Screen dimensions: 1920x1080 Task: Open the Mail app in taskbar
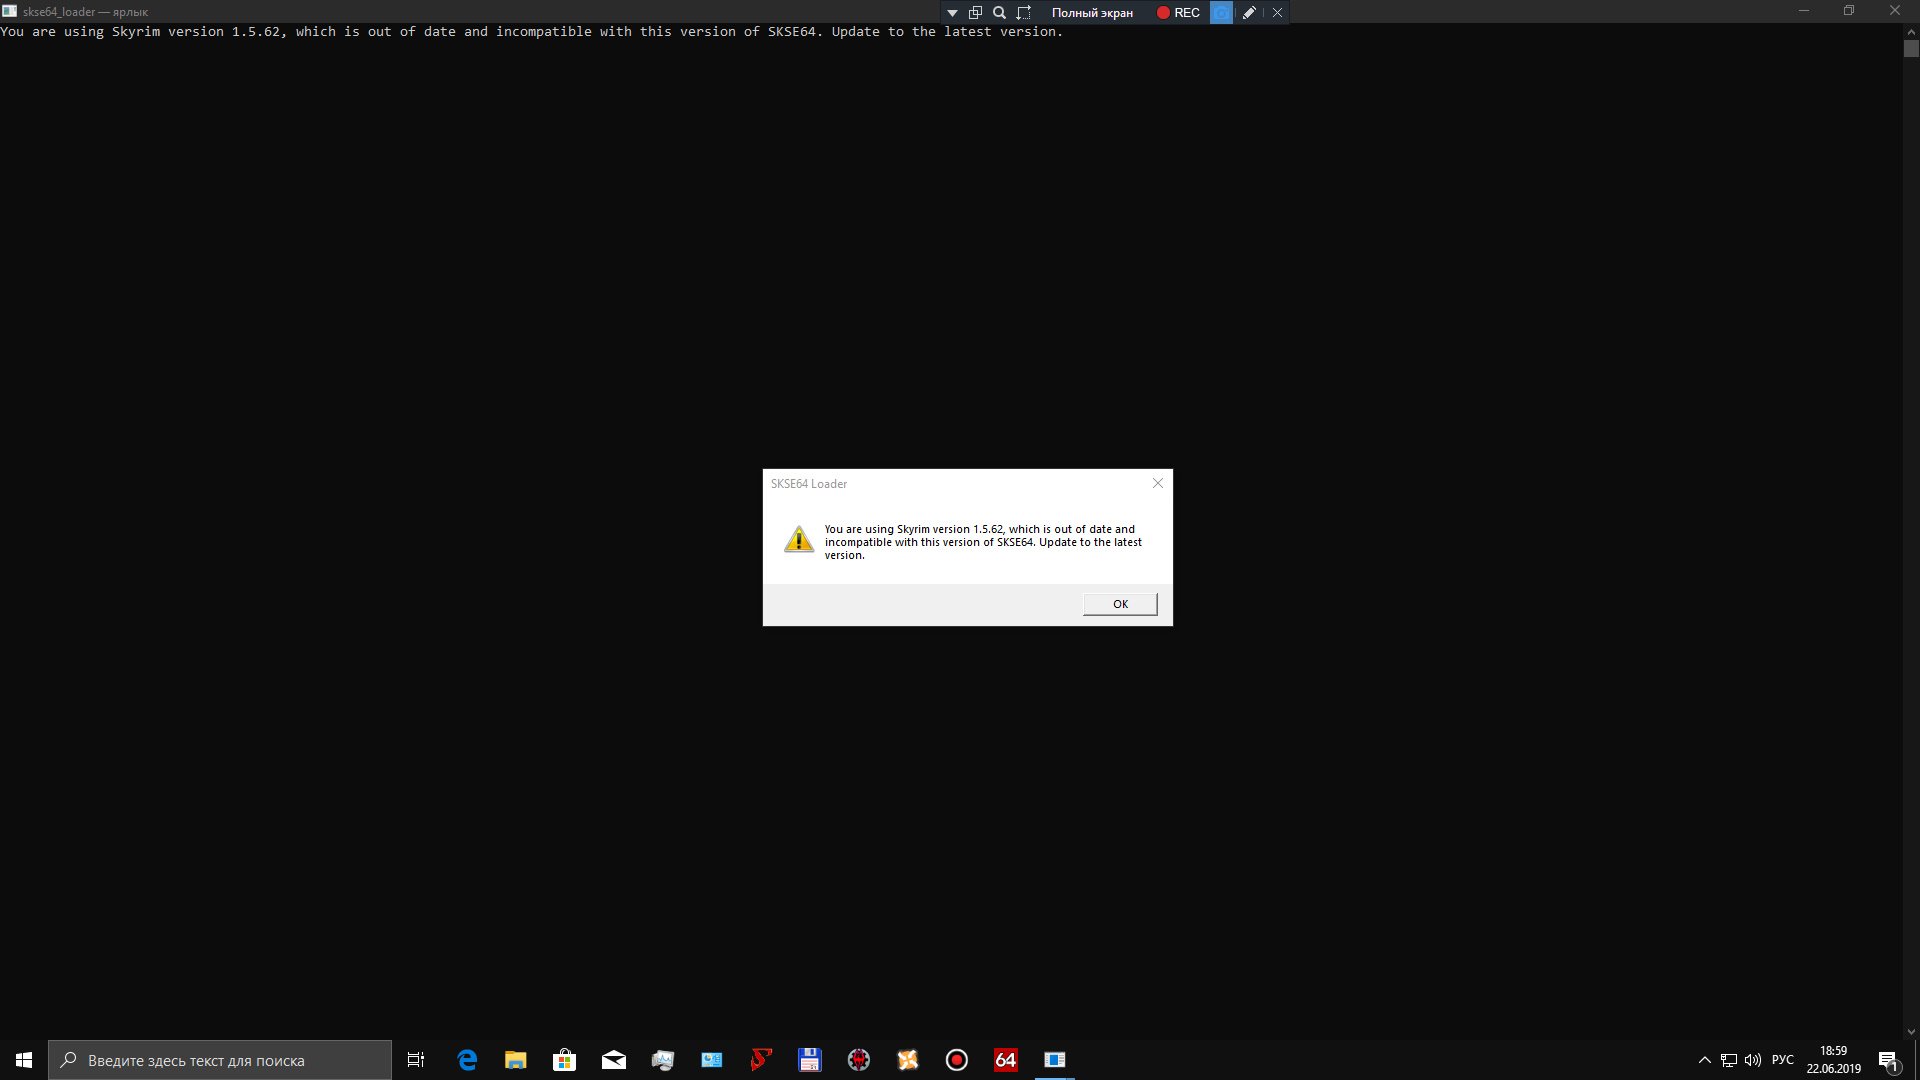614,1060
